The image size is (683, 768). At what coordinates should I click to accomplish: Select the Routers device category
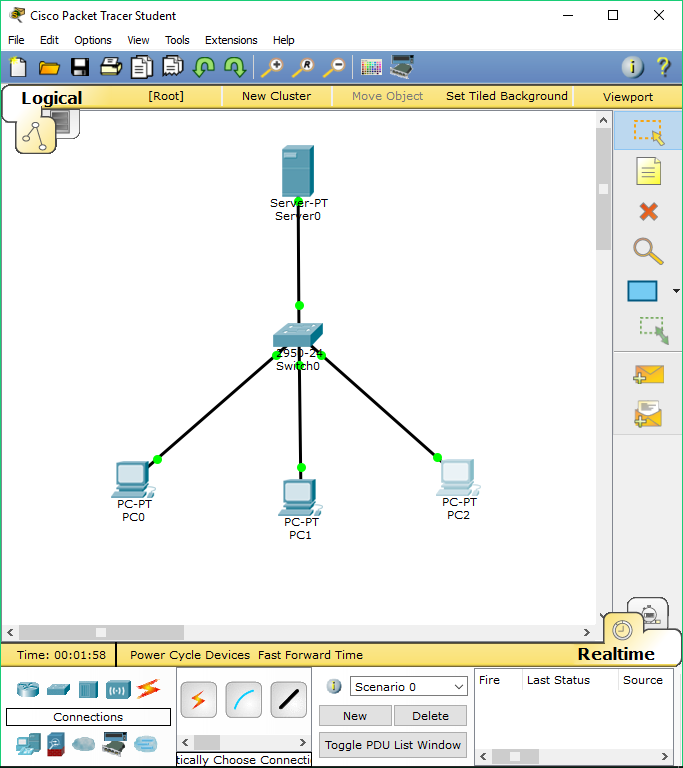27,689
